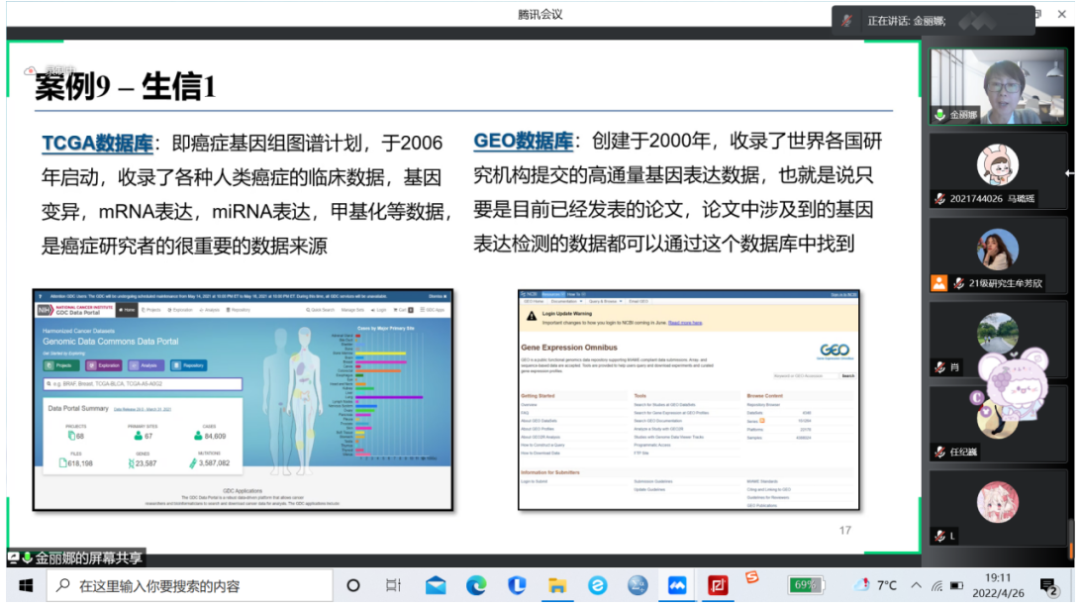1080x608 pixels.
Task: Select participant L tile
Action: 998,508
